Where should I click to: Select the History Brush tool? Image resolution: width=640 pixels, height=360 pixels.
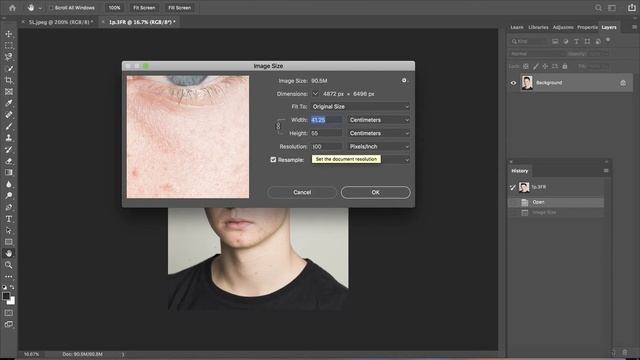(9, 149)
